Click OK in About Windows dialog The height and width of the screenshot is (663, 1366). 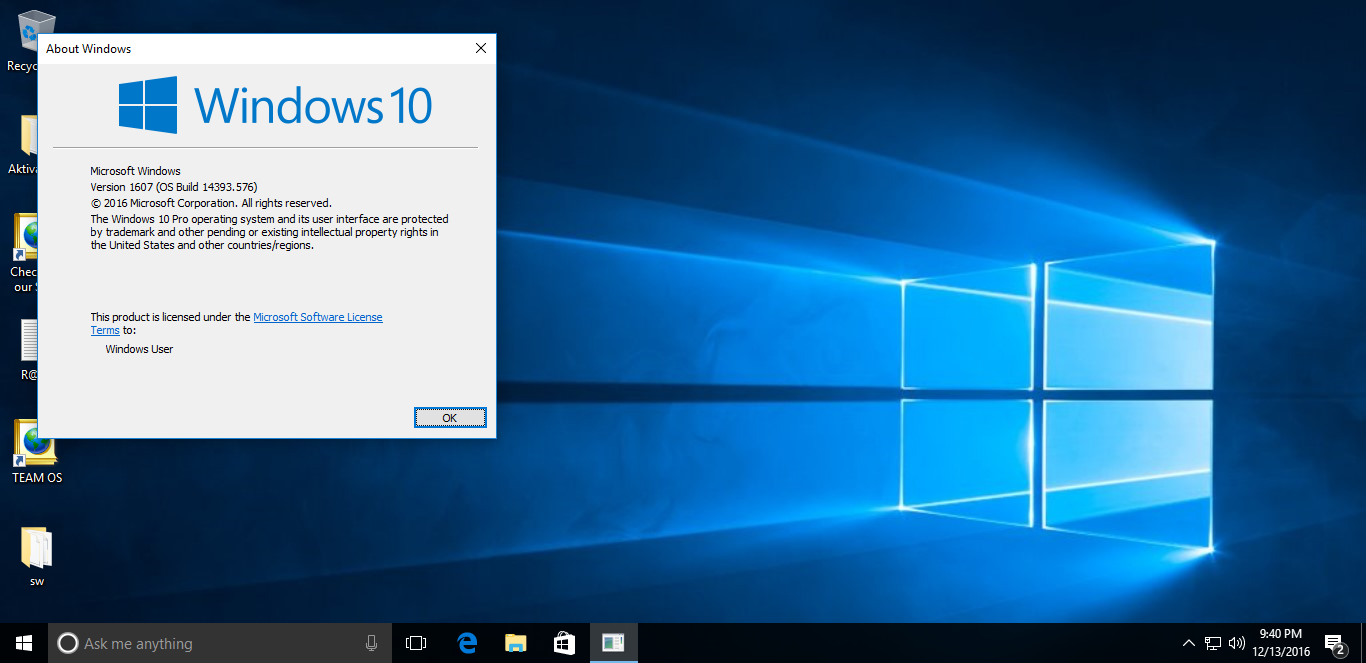[450, 418]
